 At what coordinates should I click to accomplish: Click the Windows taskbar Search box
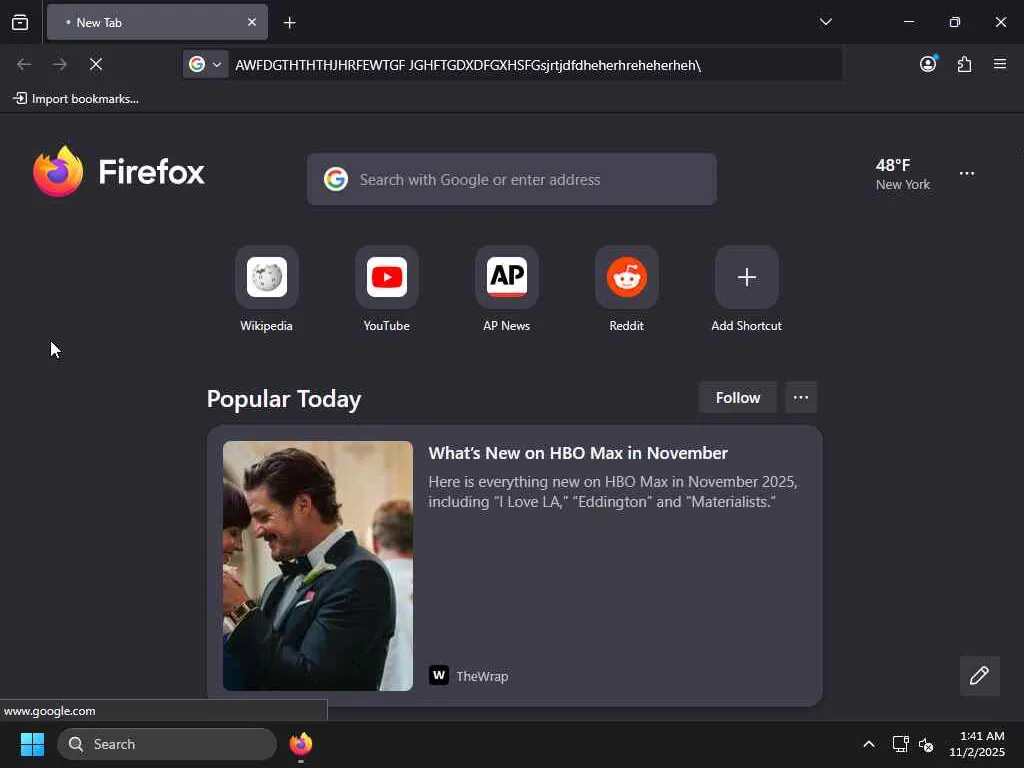point(167,744)
